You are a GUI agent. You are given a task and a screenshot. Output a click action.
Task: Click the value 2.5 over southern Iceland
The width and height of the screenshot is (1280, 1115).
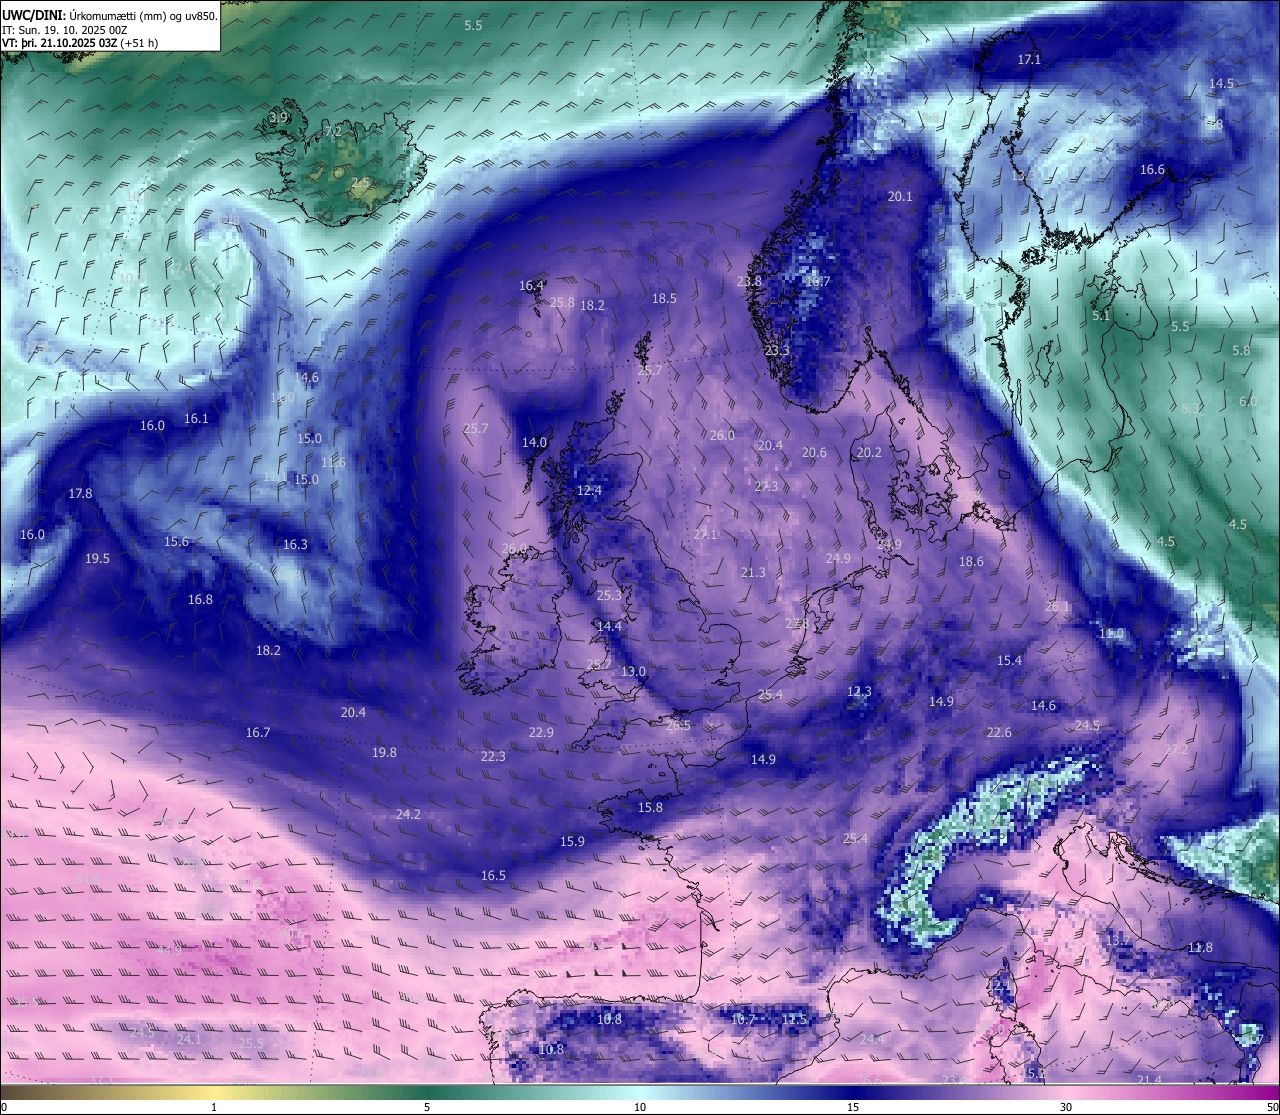(360, 183)
